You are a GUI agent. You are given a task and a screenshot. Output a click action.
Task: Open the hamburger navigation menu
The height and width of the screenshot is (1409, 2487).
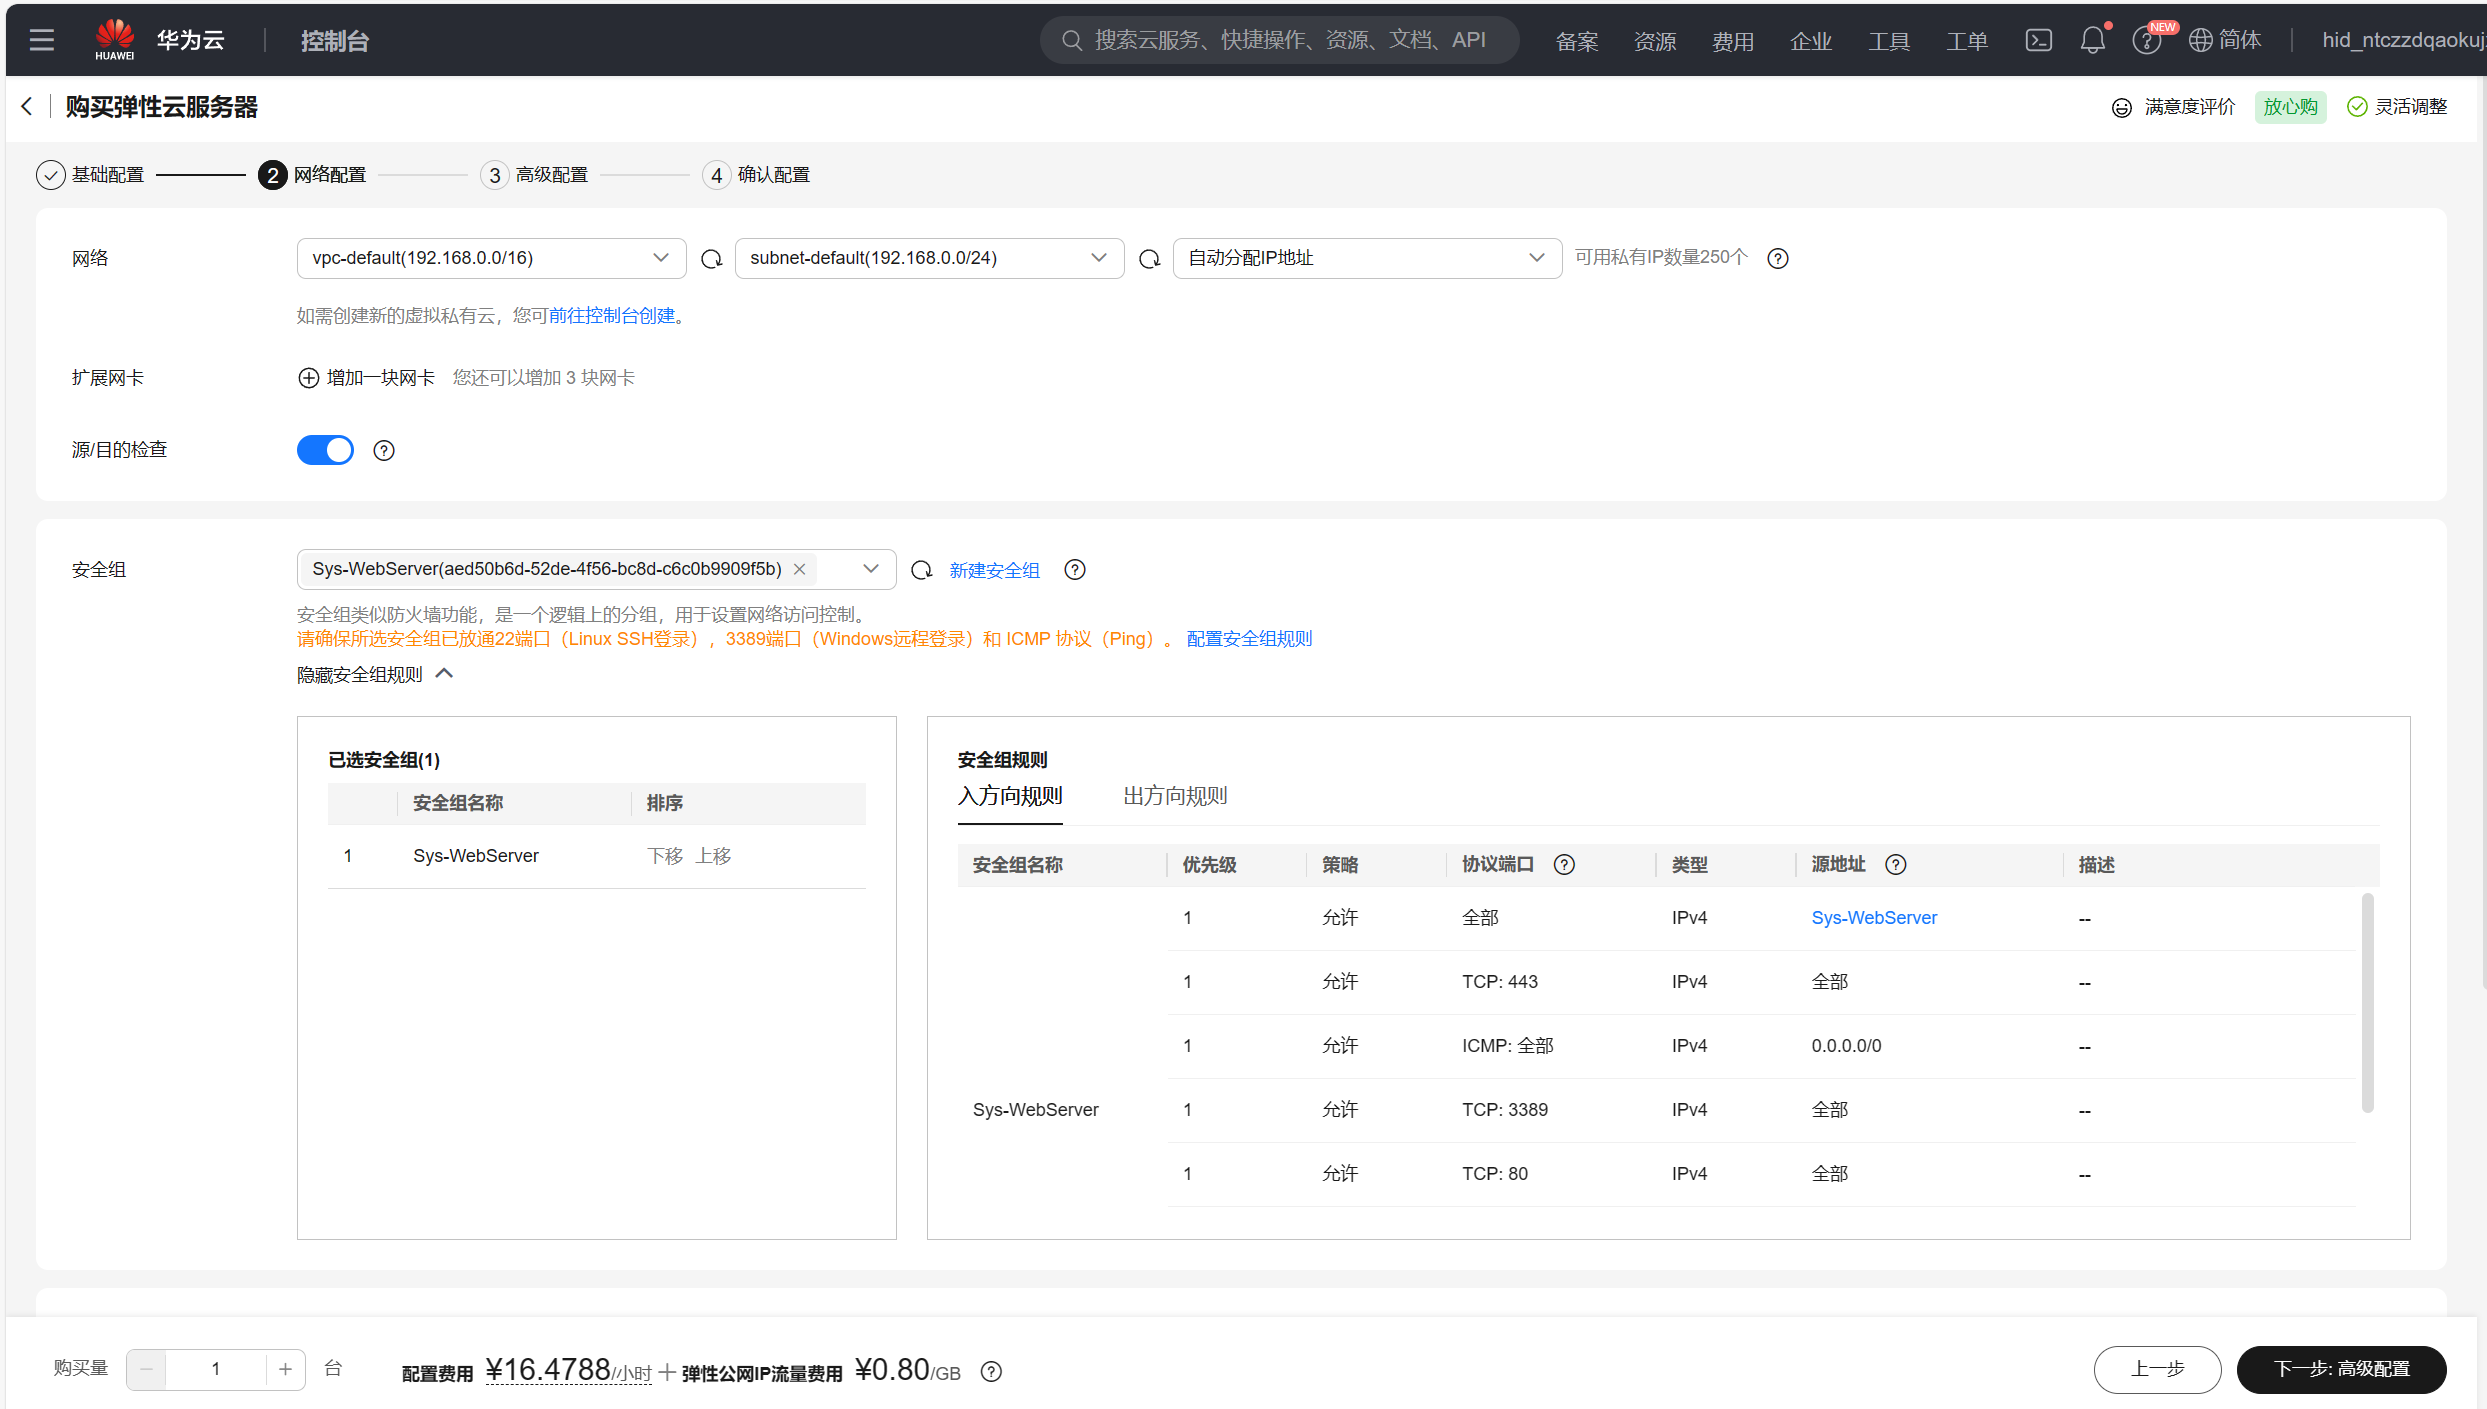tap(41, 40)
